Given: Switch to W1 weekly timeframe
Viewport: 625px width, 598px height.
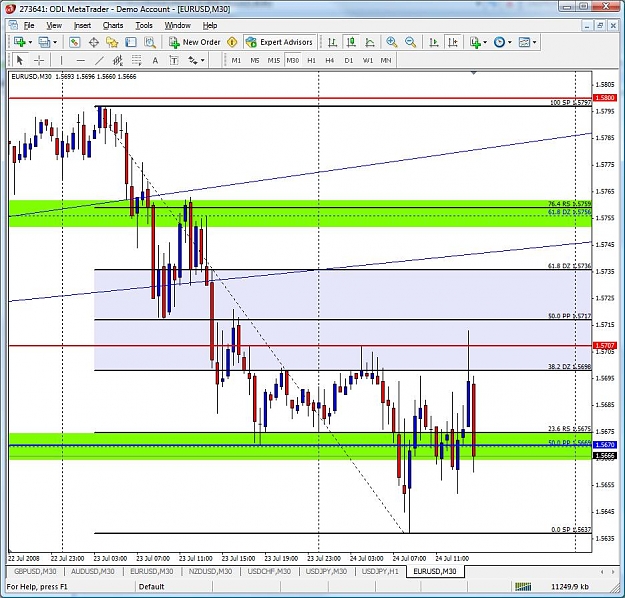Looking at the screenshot, I should 368,60.
